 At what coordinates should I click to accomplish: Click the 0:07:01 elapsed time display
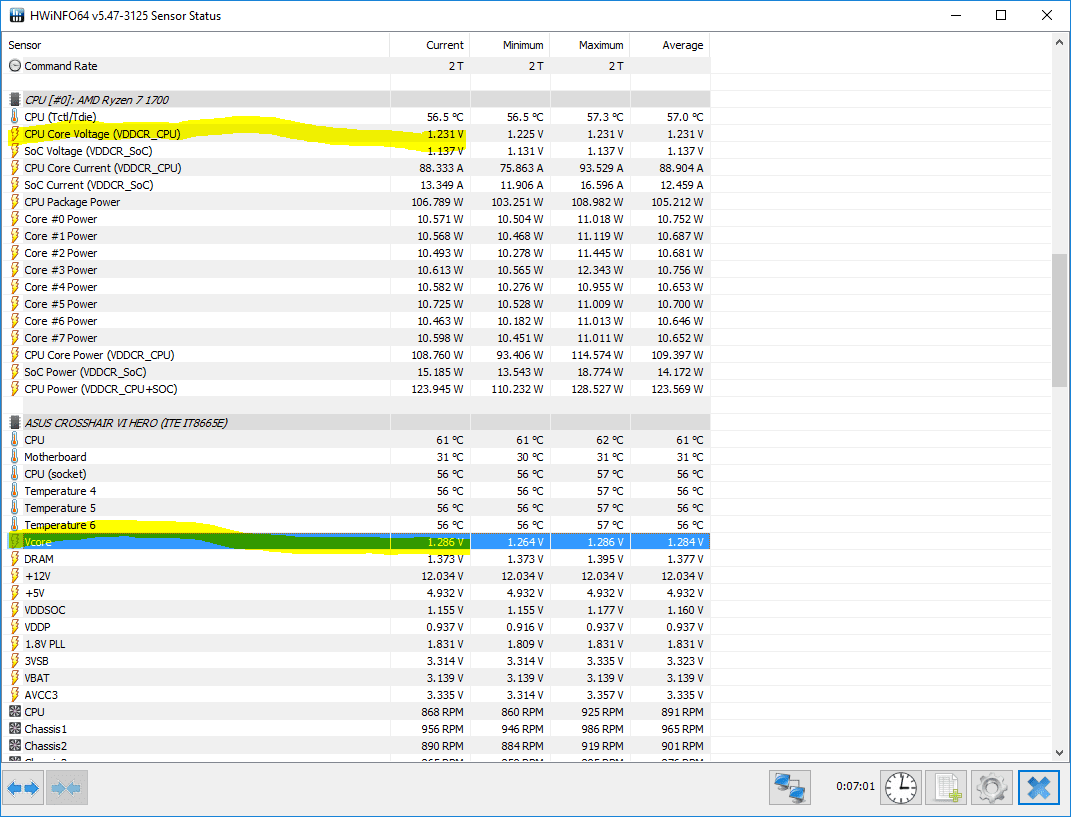[855, 786]
